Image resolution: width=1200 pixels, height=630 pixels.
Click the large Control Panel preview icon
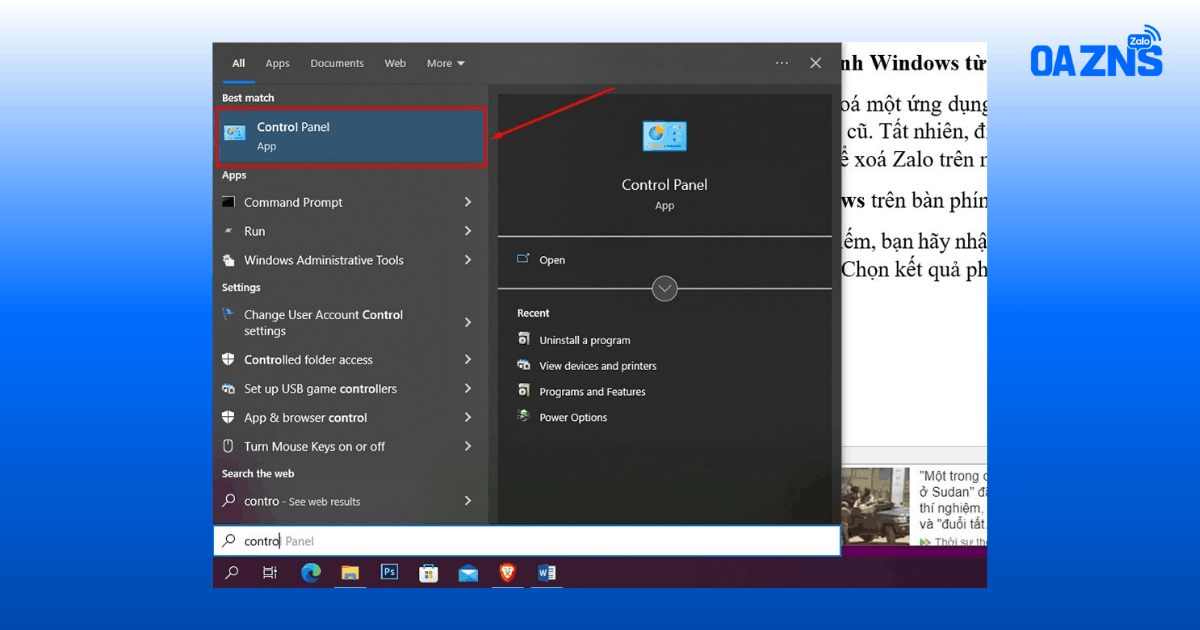[x=665, y=136]
